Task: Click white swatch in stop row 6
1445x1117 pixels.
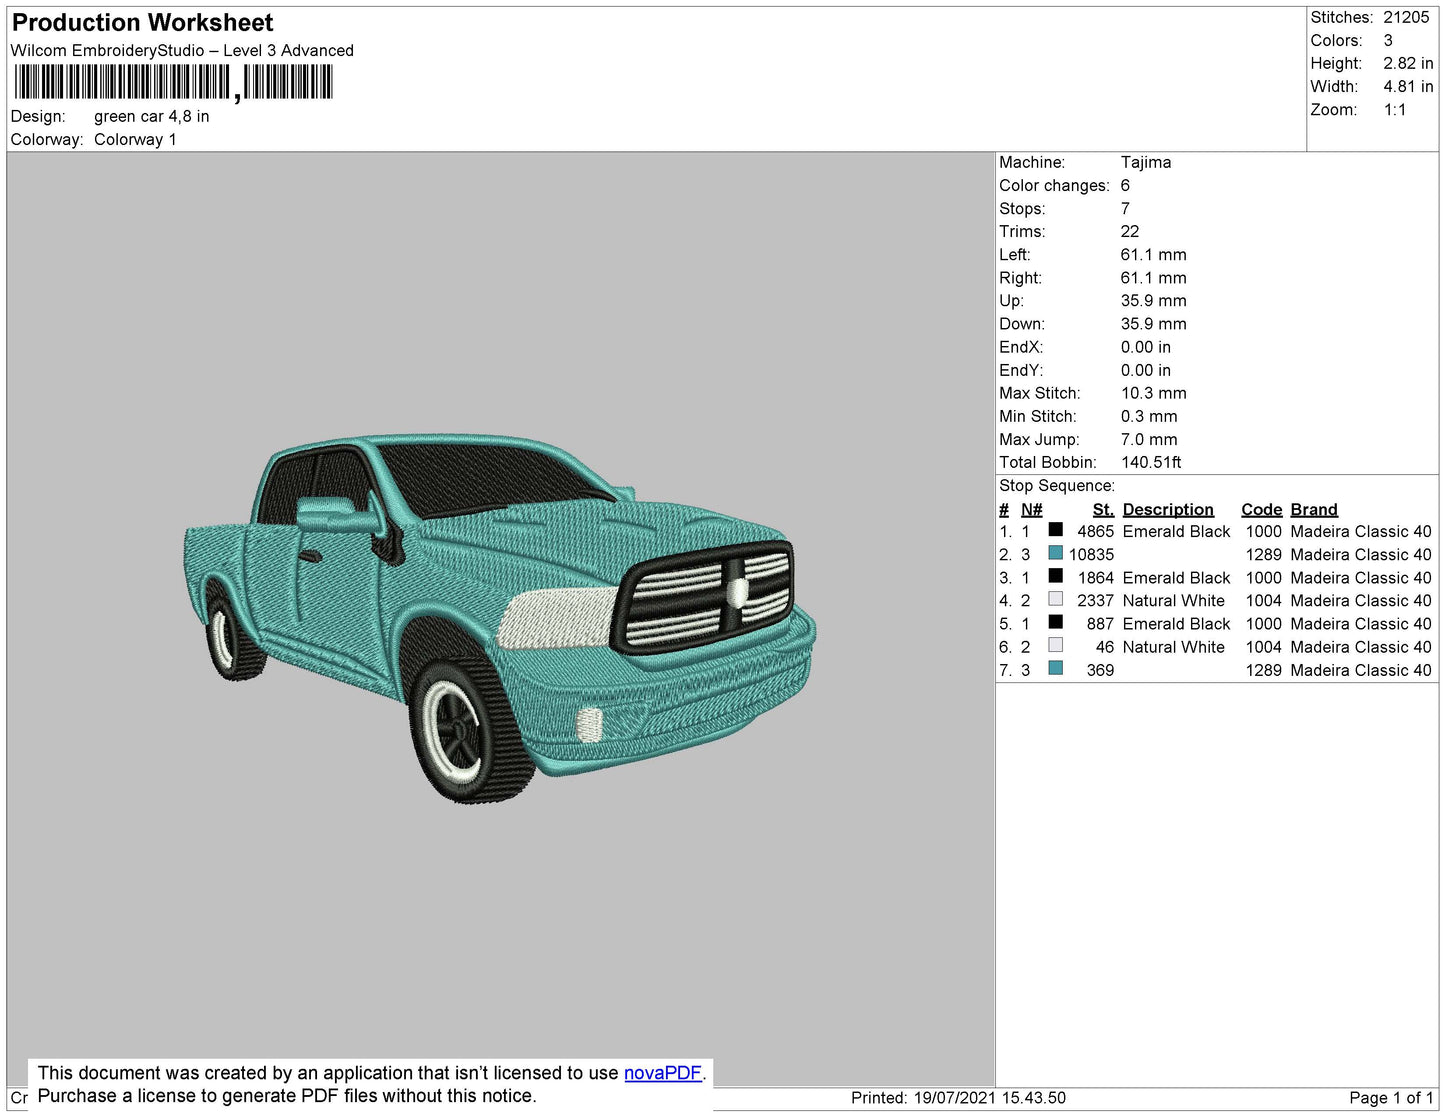Action: pos(1055,645)
